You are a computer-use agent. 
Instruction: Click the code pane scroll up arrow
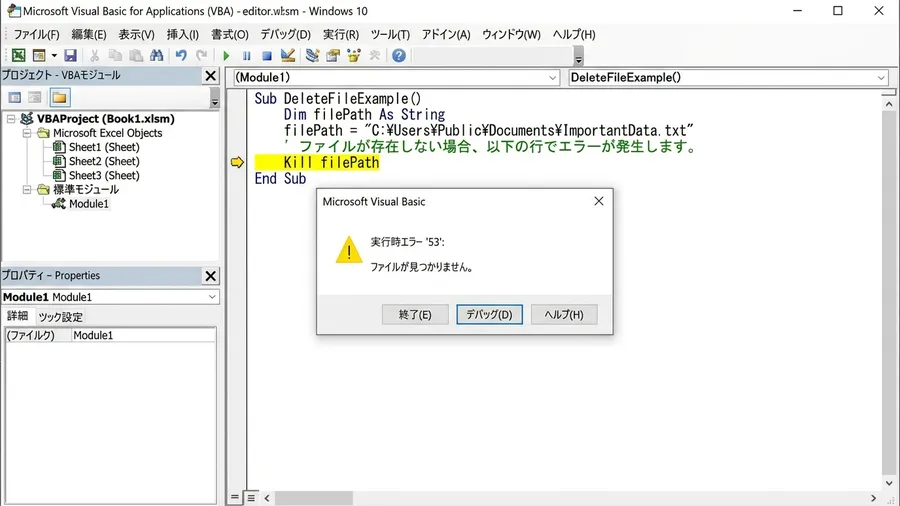(x=889, y=104)
